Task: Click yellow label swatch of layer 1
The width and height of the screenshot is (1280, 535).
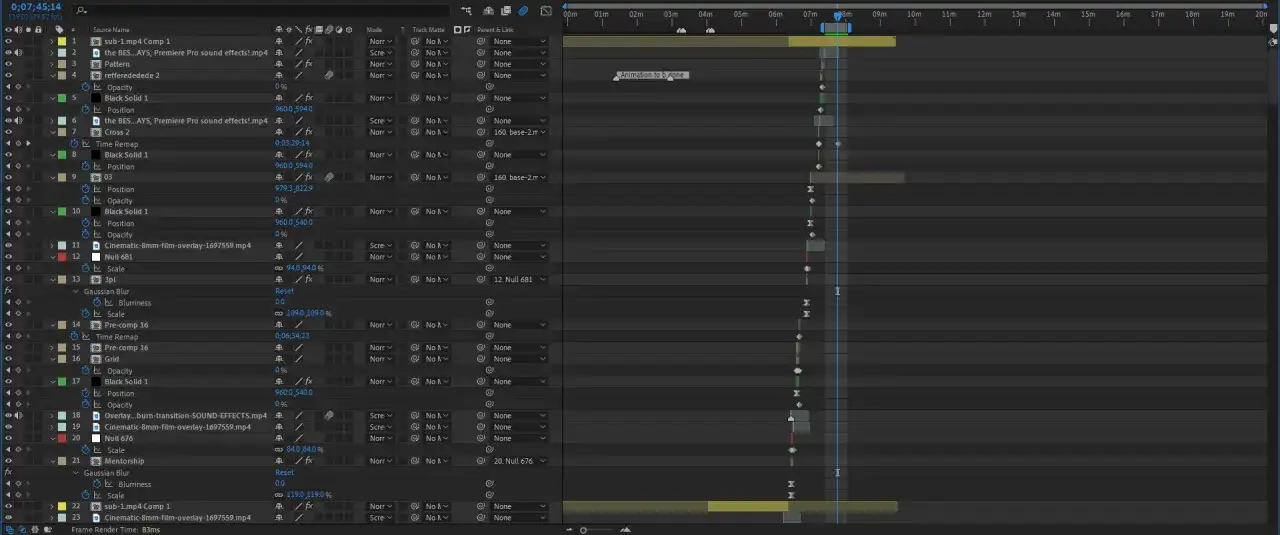Action: coord(61,41)
